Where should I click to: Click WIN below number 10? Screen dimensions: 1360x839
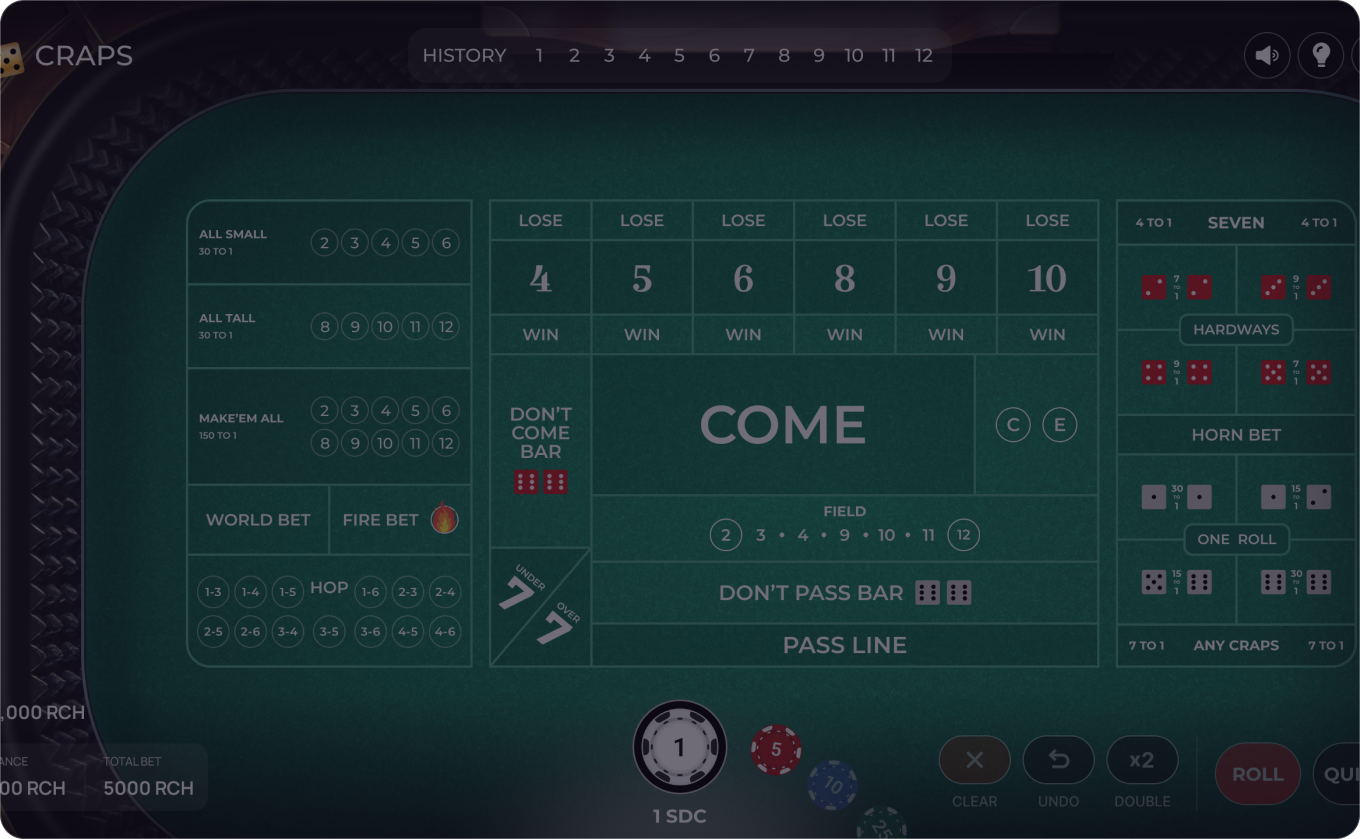click(1047, 335)
